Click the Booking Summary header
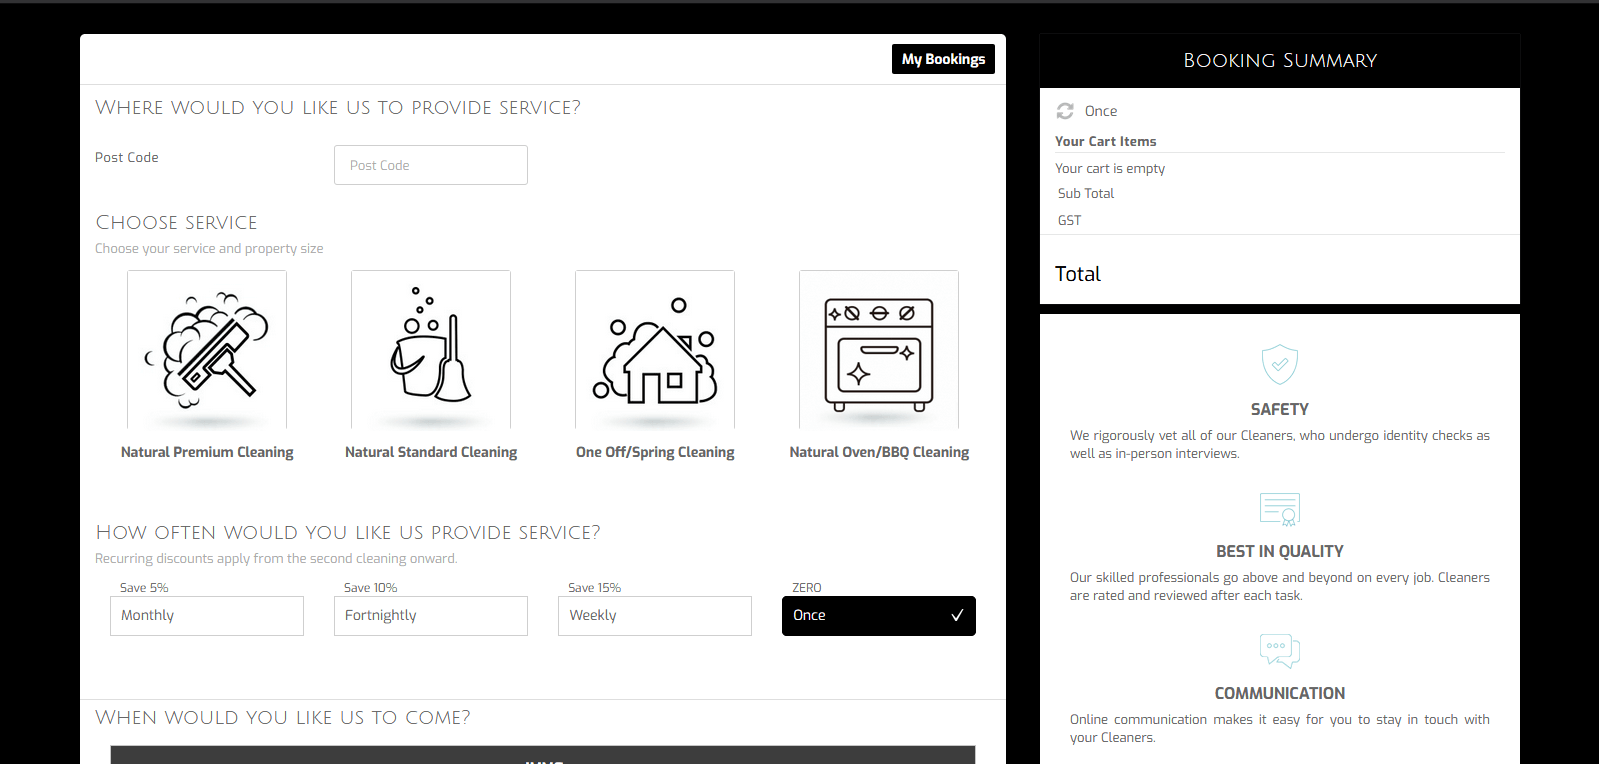 (x=1280, y=61)
